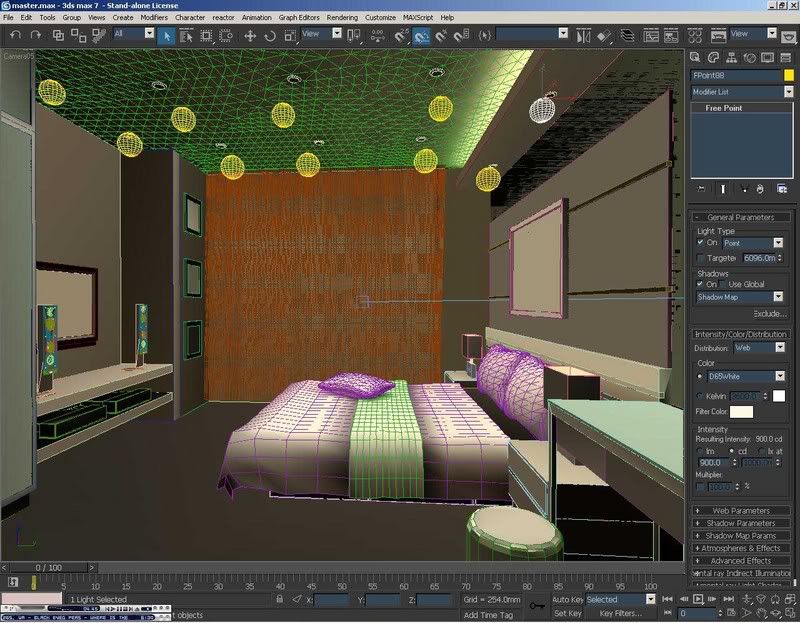Click the Set Key button
Viewport: 800px width, 623px height.
(x=567, y=613)
